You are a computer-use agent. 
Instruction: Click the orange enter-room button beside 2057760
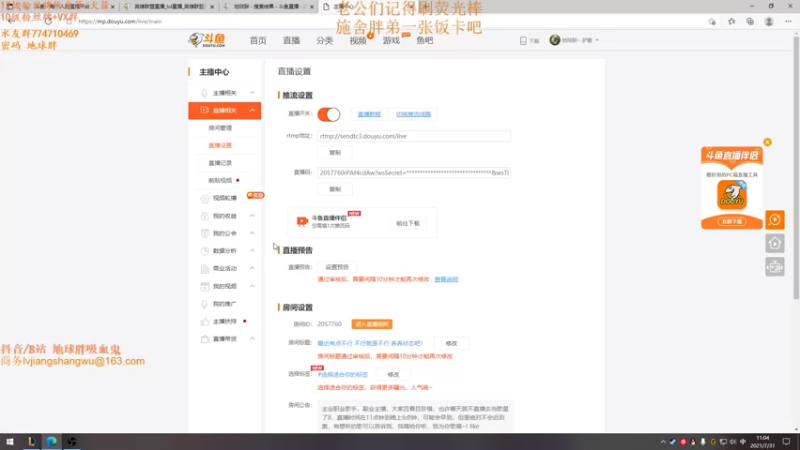pyautogui.click(x=372, y=324)
